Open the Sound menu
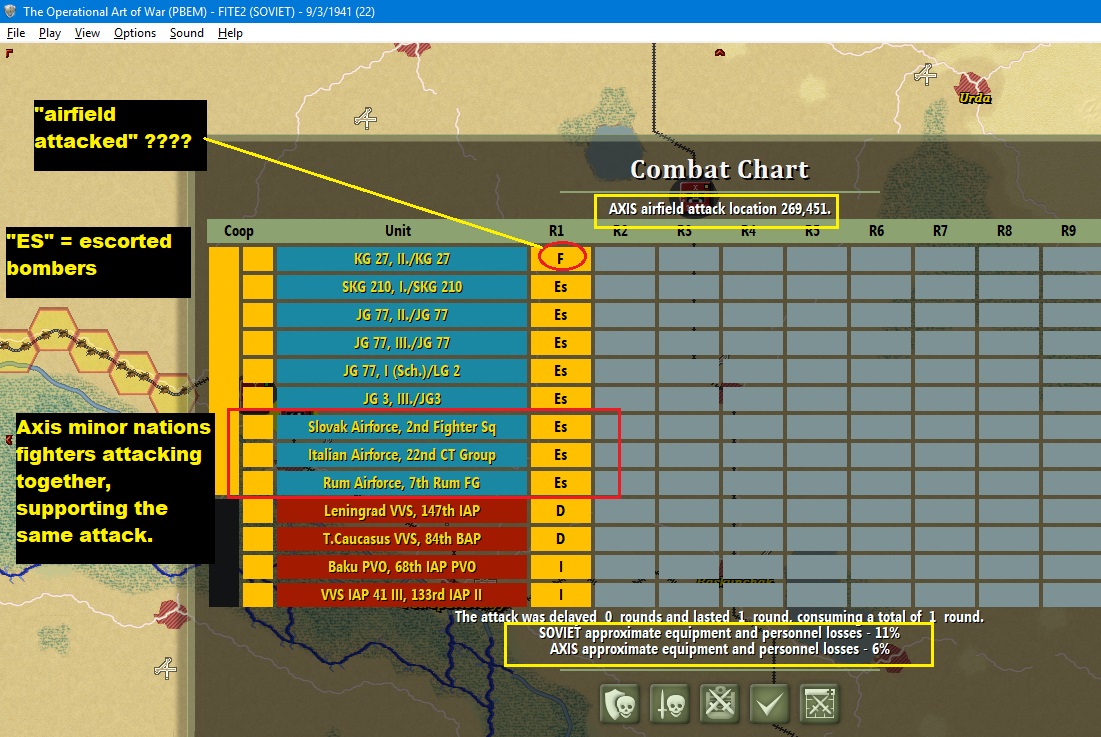Viewport: 1101px width, 737px height. (x=187, y=33)
